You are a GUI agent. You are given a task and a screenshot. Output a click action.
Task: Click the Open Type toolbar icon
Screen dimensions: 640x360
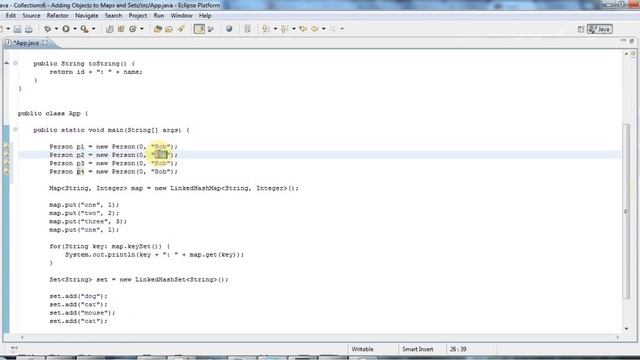click(x=158, y=29)
